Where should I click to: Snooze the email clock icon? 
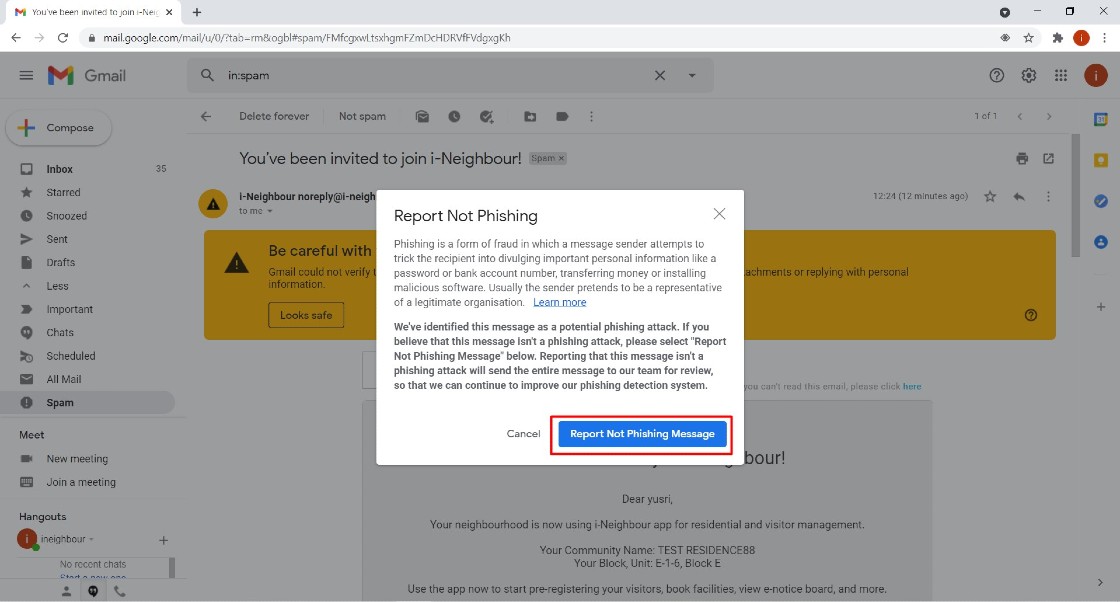pos(454,116)
